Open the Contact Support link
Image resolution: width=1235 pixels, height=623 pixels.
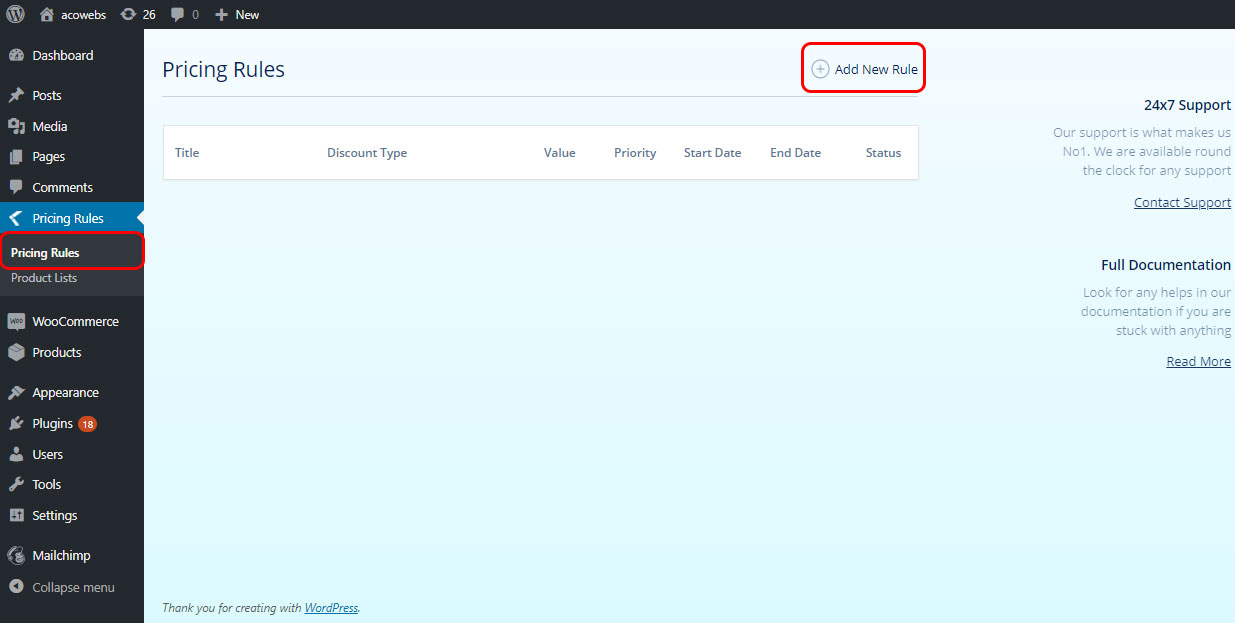pyautogui.click(x=1182, y=202)
